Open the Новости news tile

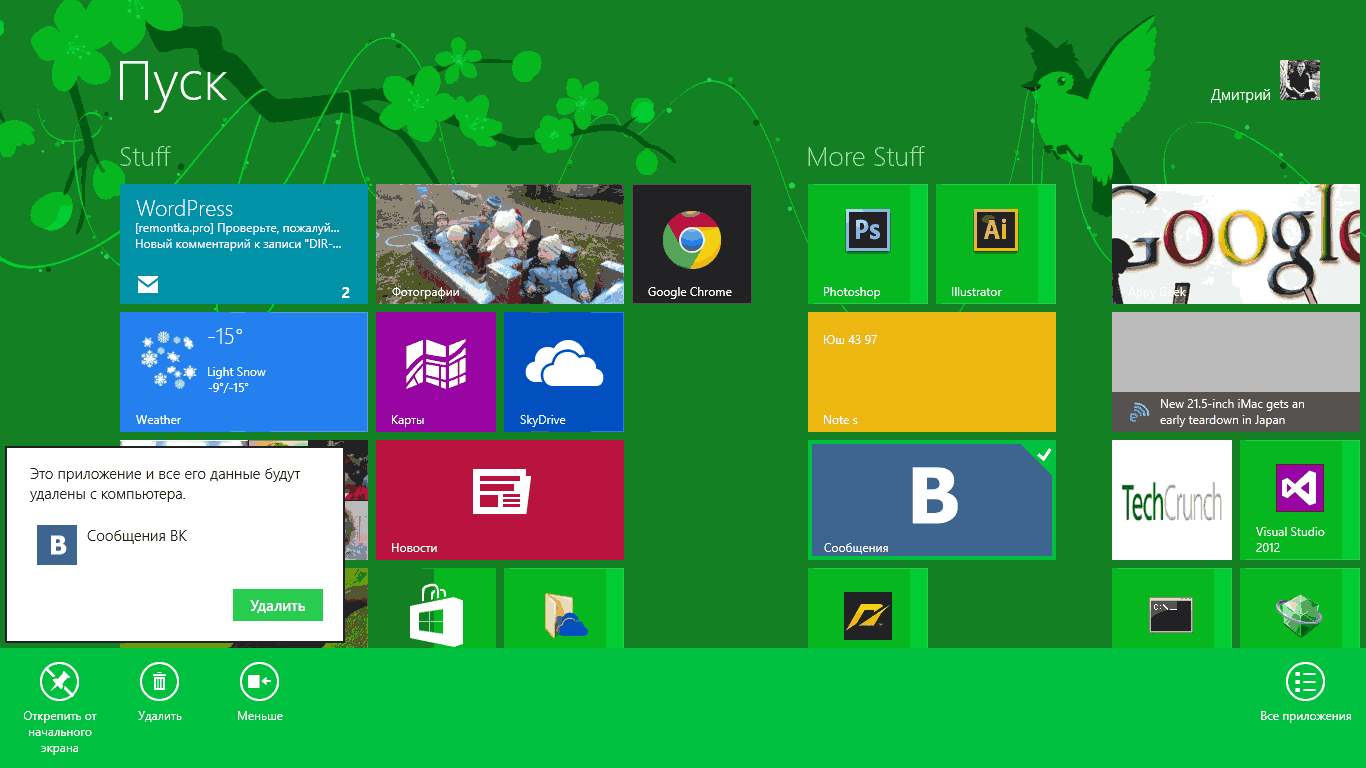point(500,500)
